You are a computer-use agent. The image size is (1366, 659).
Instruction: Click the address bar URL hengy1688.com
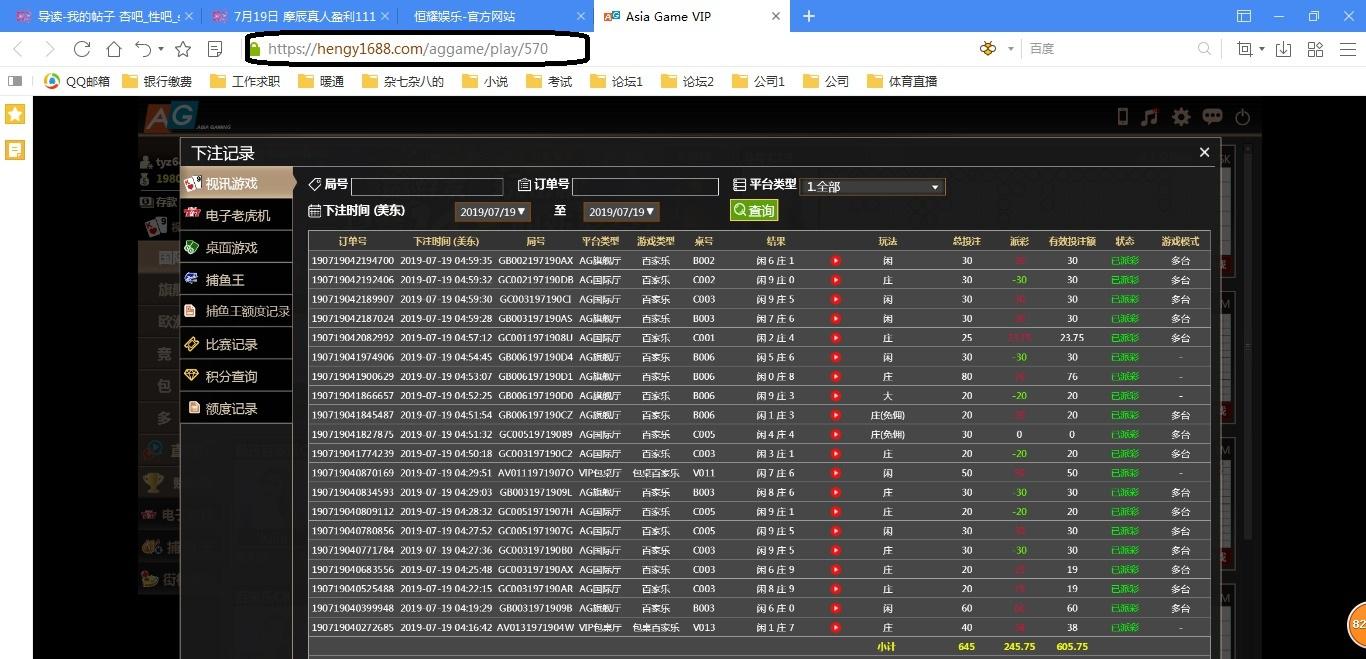click(408, 48)
